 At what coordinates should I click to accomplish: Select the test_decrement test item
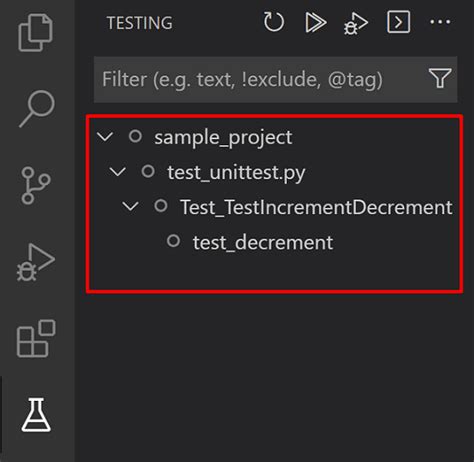[263, 242]
